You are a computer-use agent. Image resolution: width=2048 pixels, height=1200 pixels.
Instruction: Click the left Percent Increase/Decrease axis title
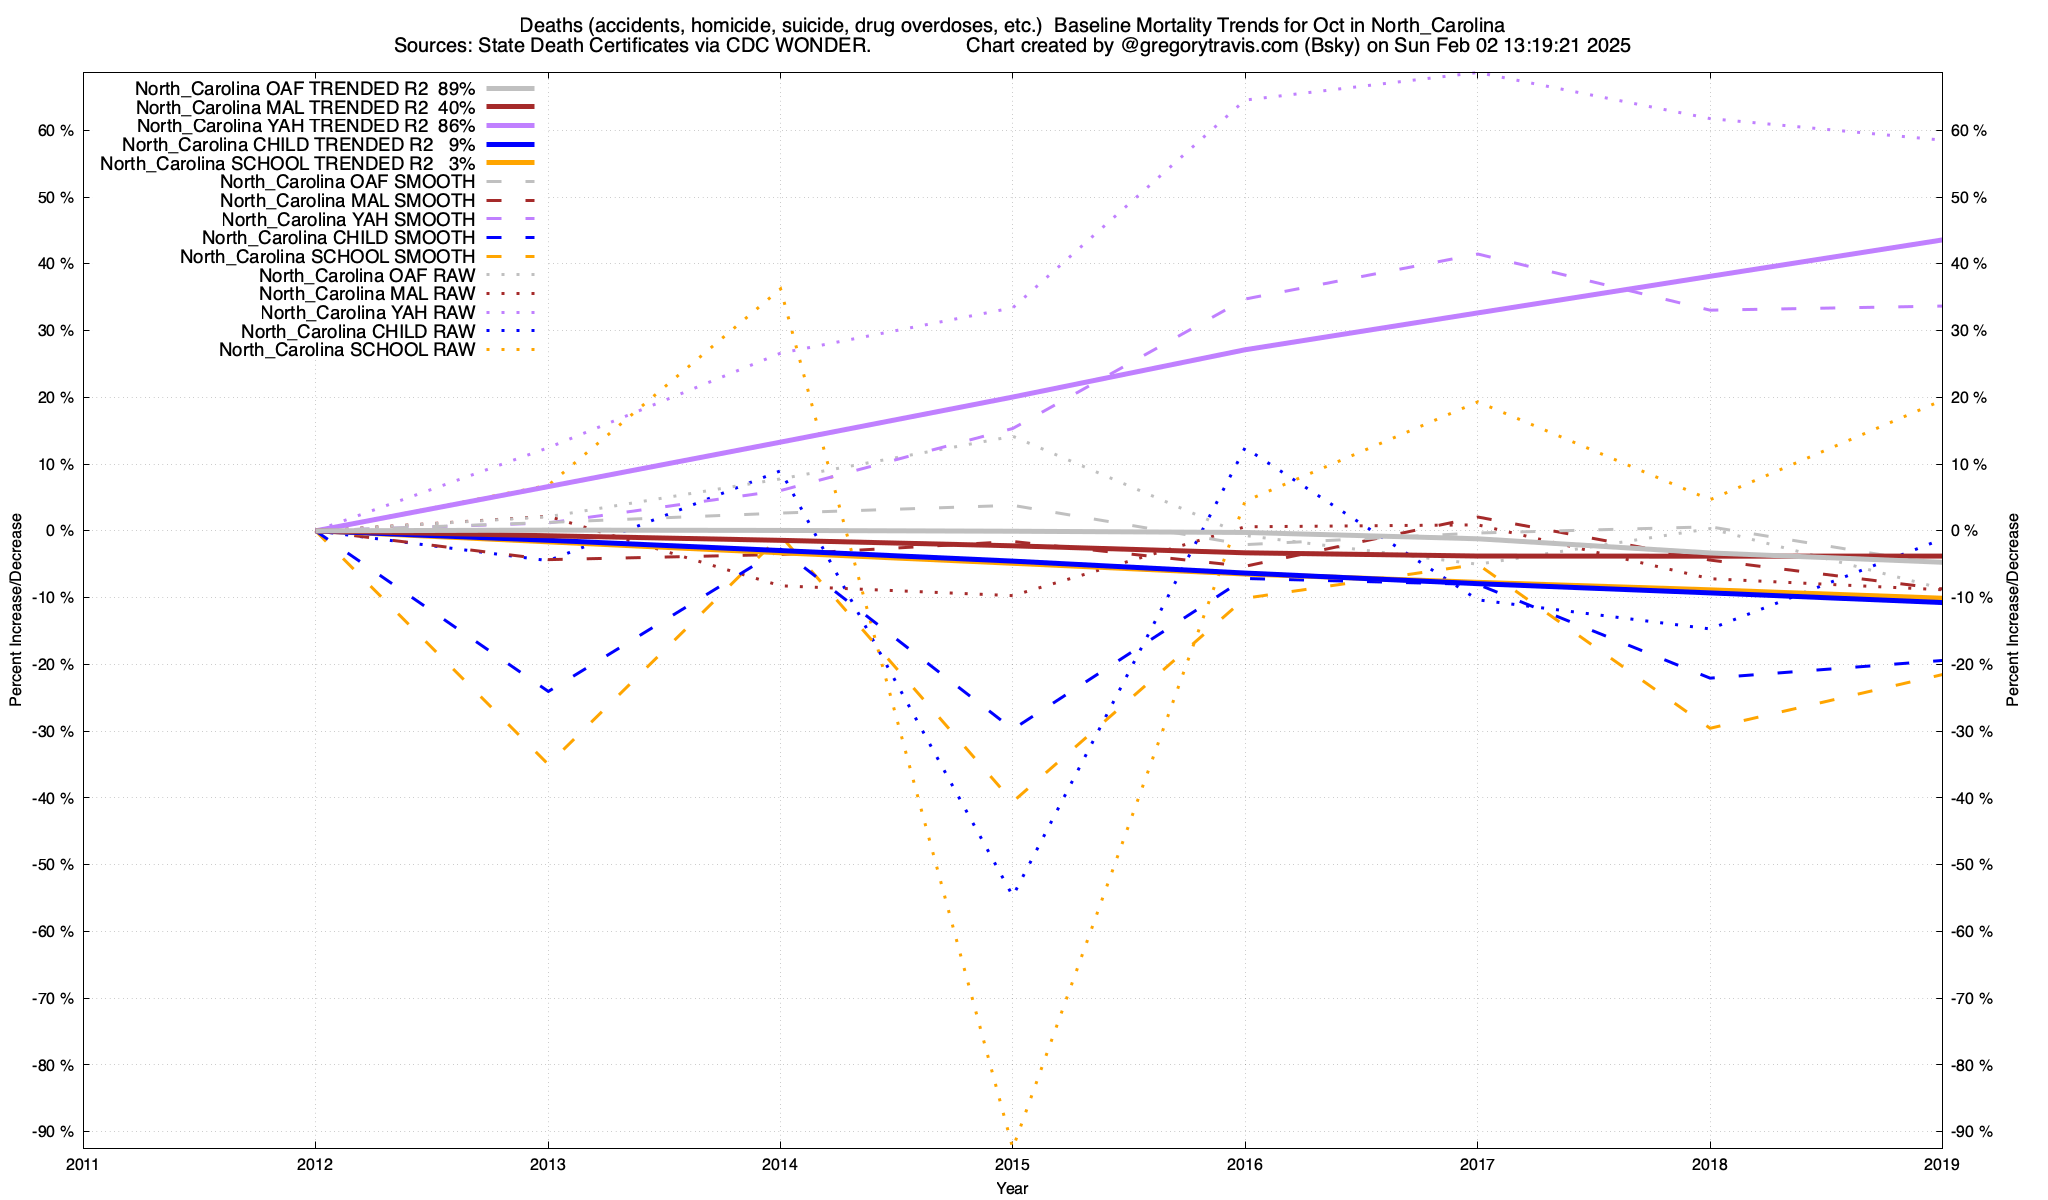(16, 610)
